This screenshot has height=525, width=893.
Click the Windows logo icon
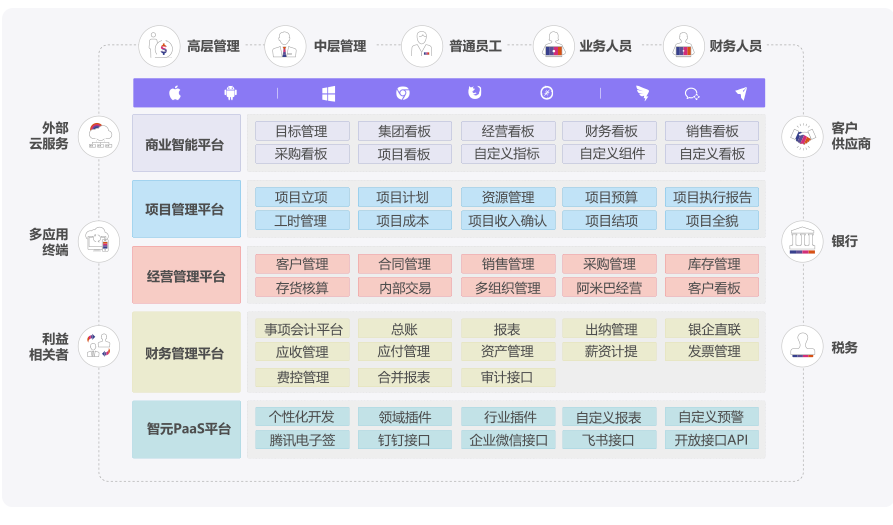pyautogui.click(x=328, y=93)
